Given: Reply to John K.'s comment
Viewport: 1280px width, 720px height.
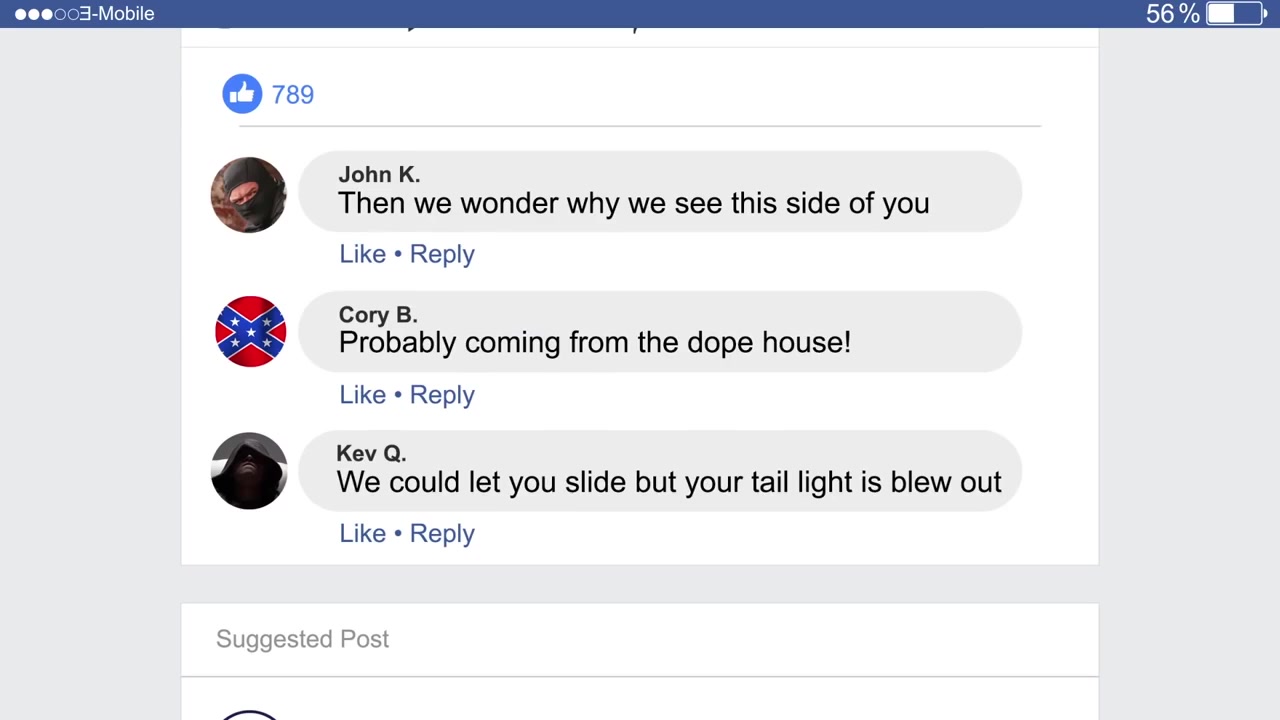Looking at the screenshot, I should point(441,254).
